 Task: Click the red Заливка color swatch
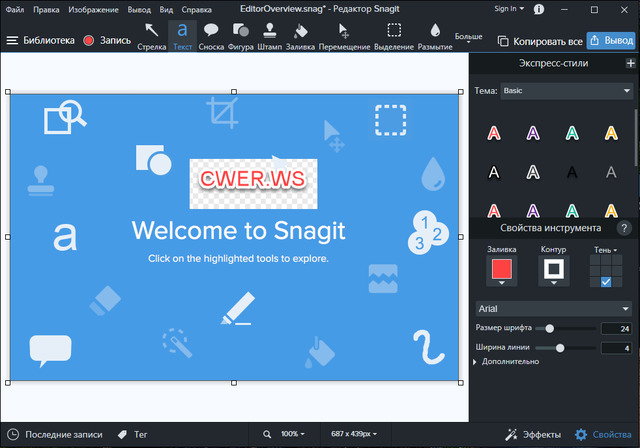(x=502, y=269)
